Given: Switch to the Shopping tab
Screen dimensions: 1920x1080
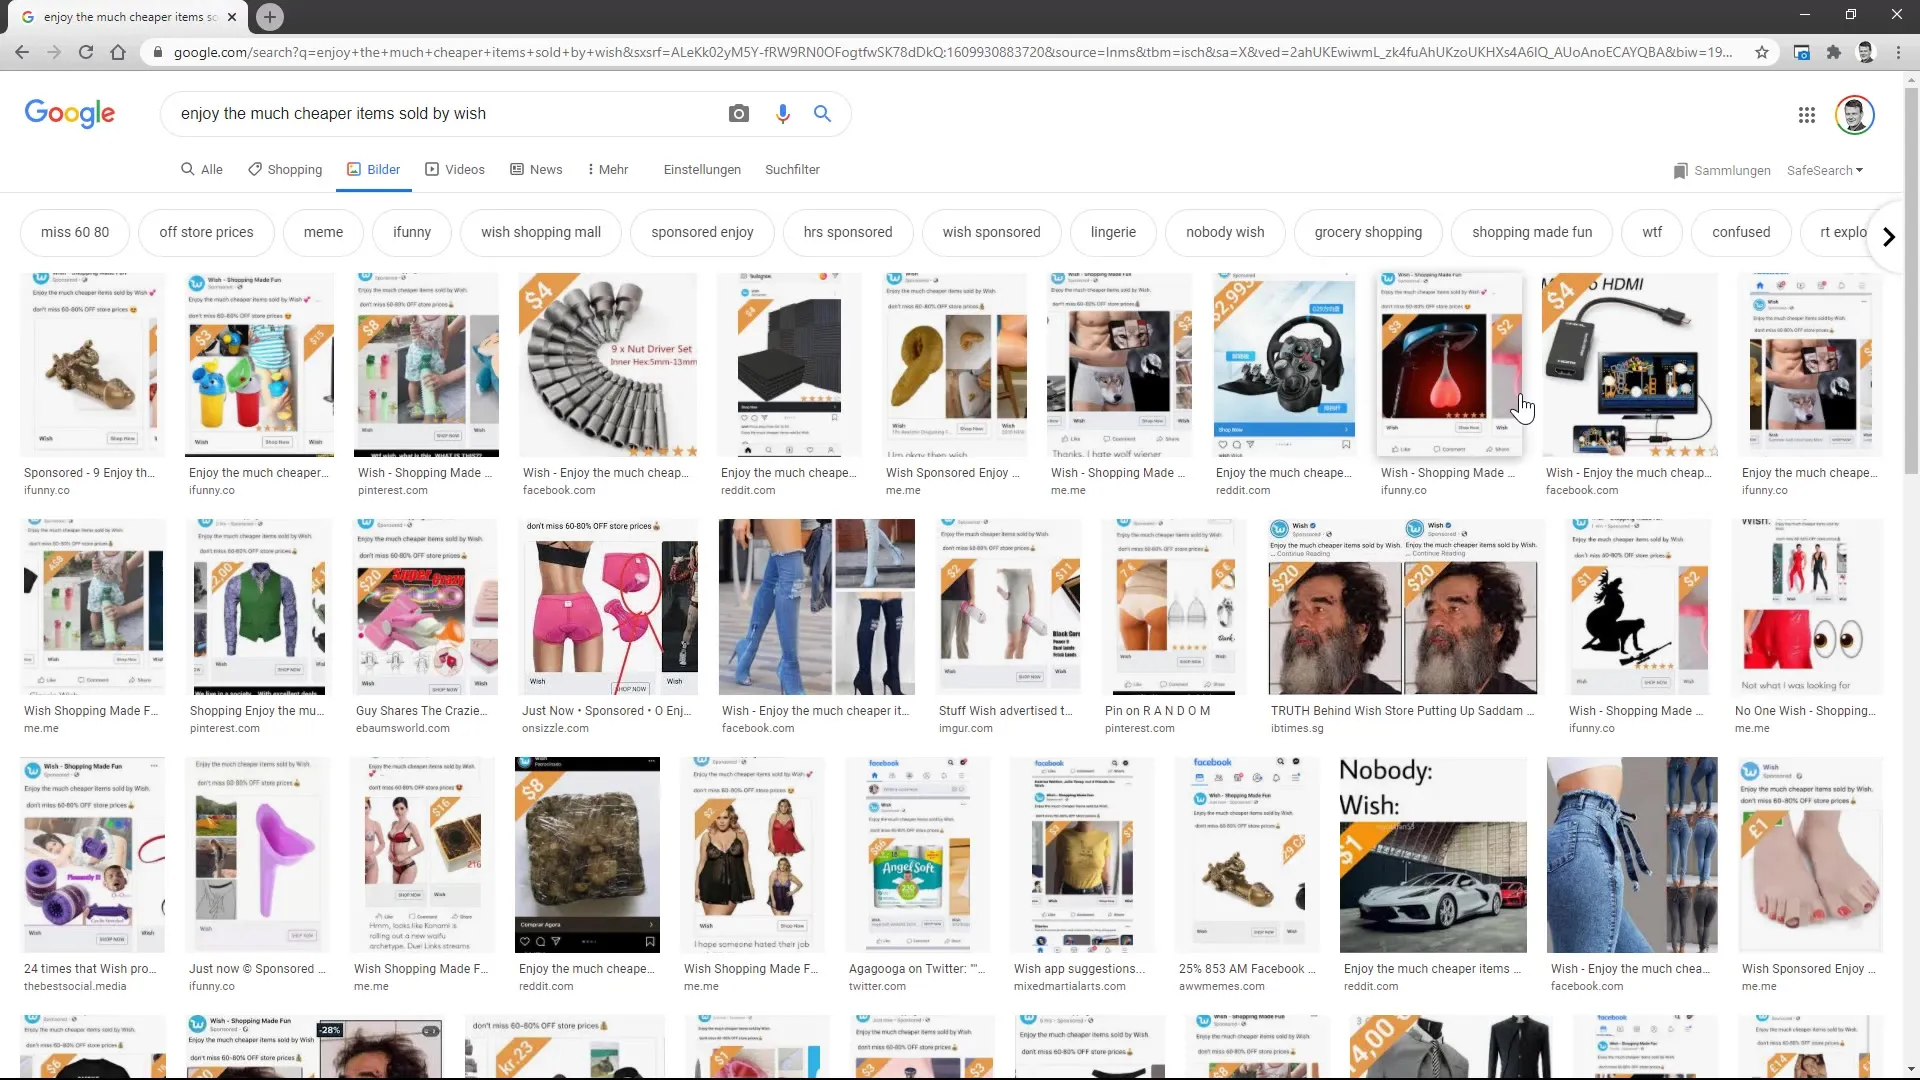Looking at the screenshot, I should [285, 170].
